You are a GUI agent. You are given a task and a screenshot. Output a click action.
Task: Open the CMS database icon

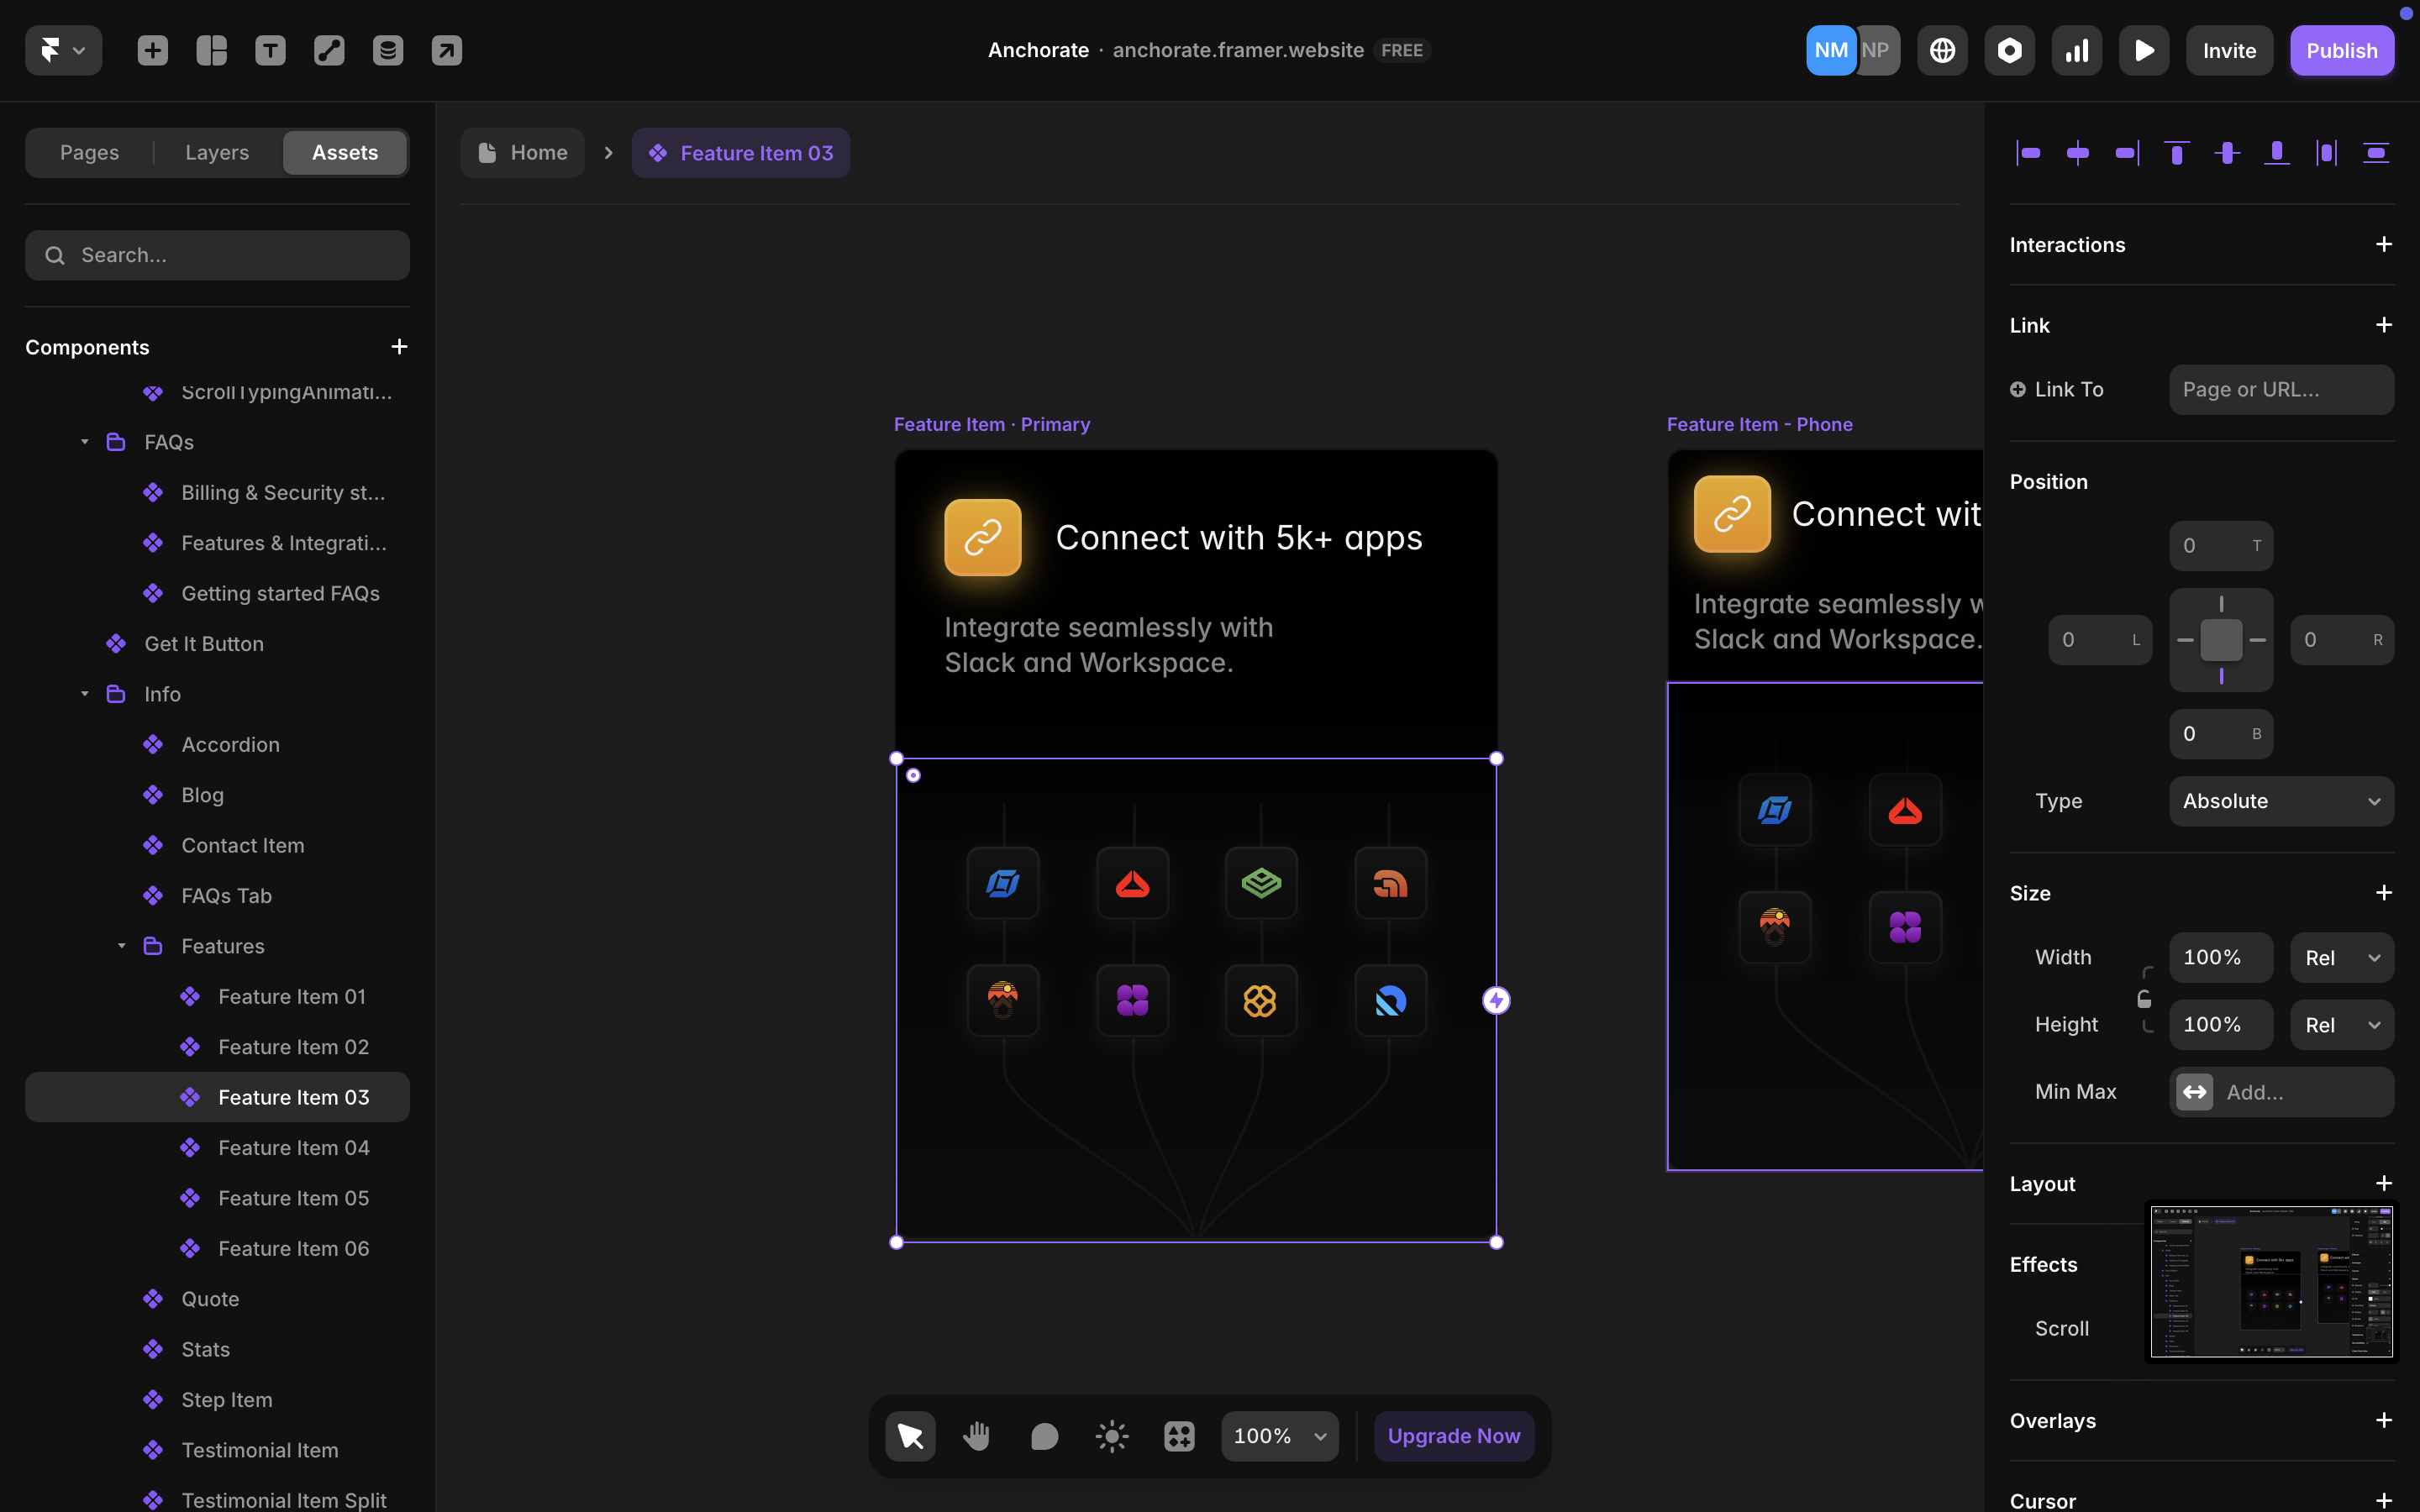tap(388, 50)
